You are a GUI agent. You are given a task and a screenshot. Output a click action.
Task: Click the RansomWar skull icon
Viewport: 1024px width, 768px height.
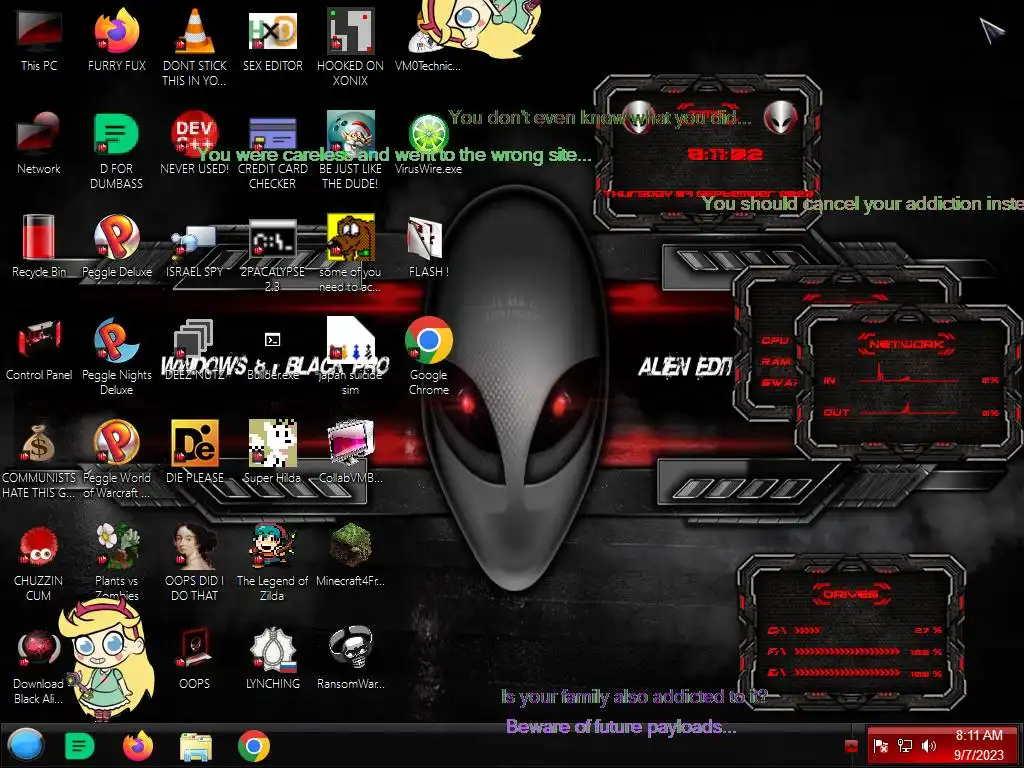tap(350, 649)
